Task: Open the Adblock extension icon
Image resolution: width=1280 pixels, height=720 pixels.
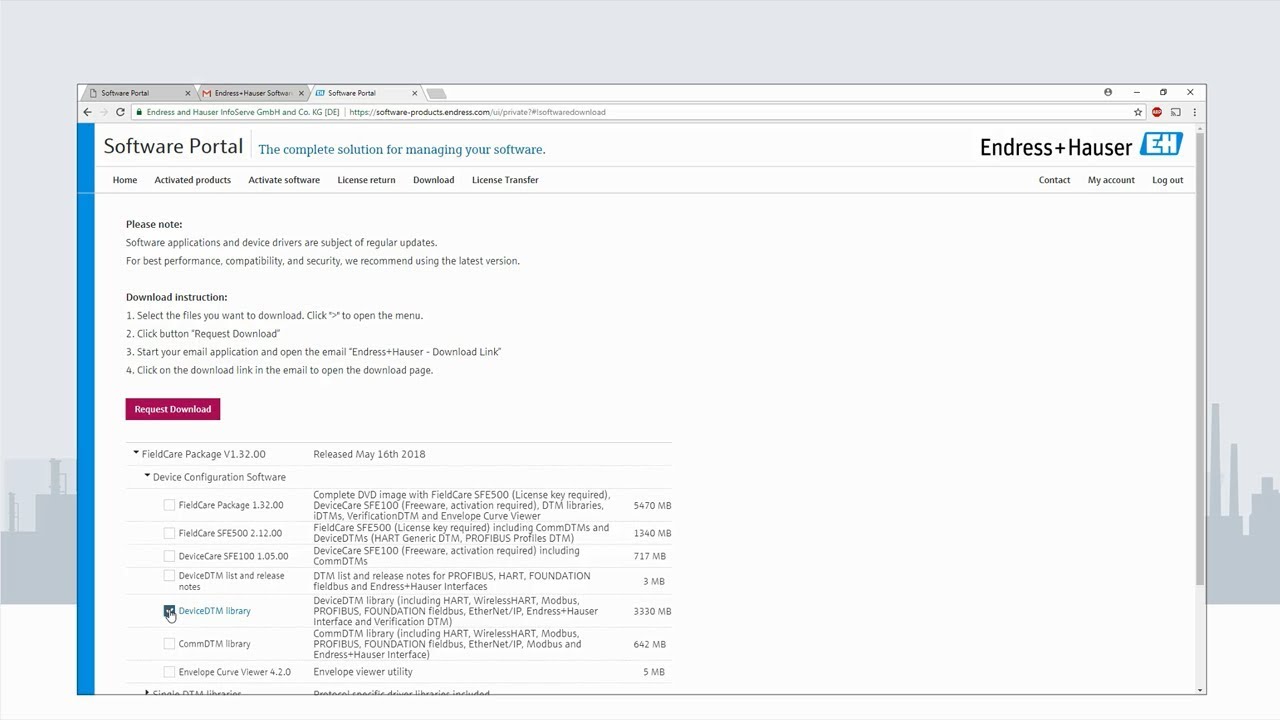Action: (x=1157, y=112)
